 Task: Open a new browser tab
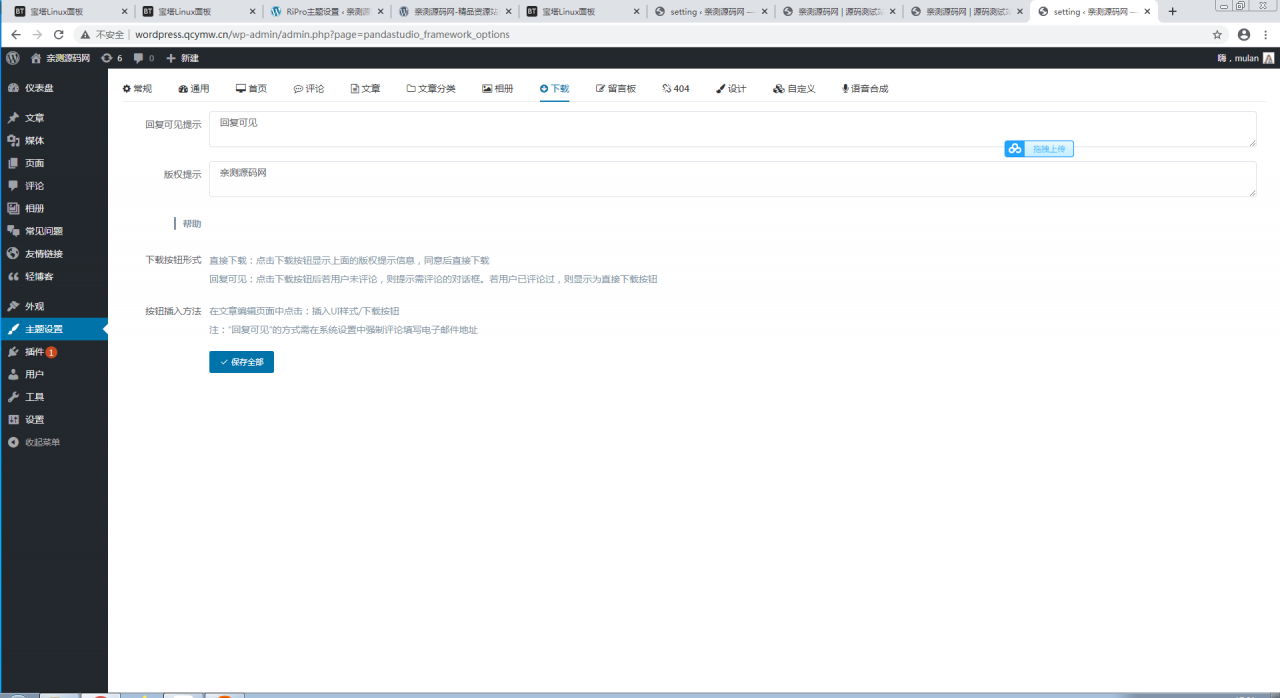pyautogui.click(x=1173, y=12)
